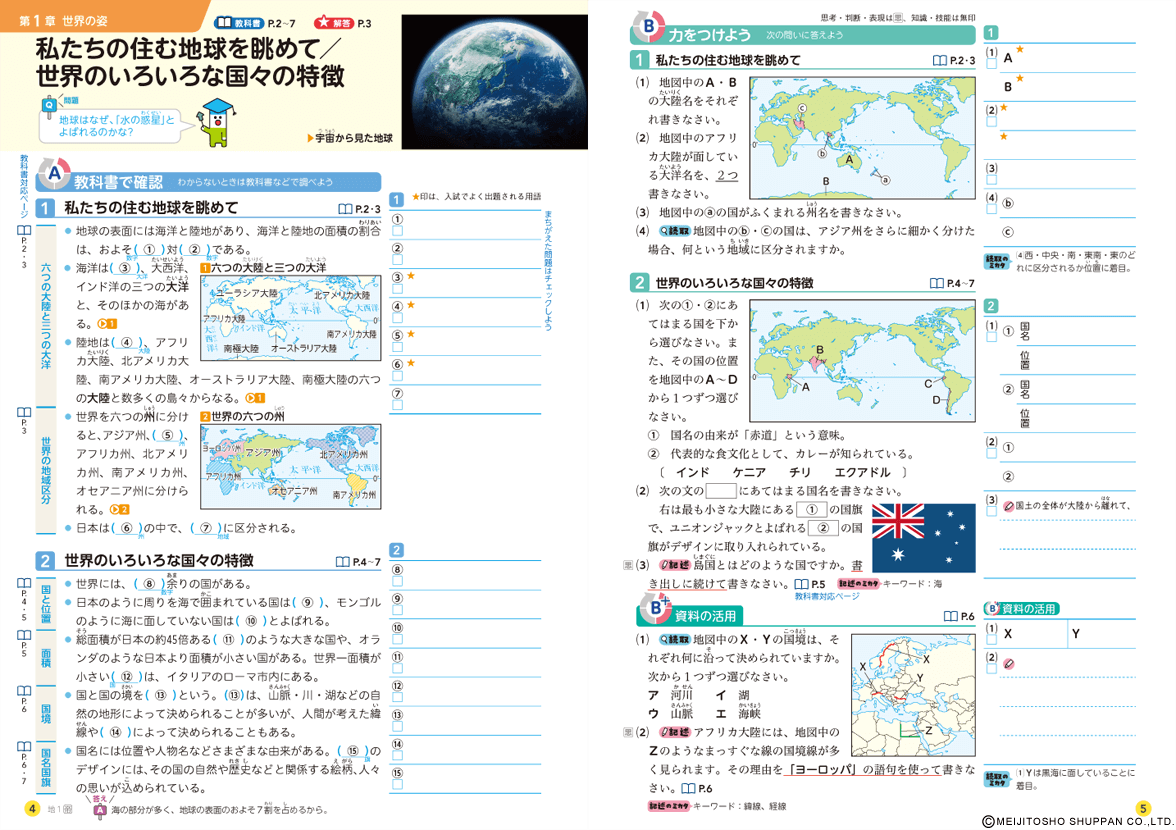Click book icon next to P.4~7 on right page
Viewport: 1176px width, 830px height.
(x=936, y=283)
